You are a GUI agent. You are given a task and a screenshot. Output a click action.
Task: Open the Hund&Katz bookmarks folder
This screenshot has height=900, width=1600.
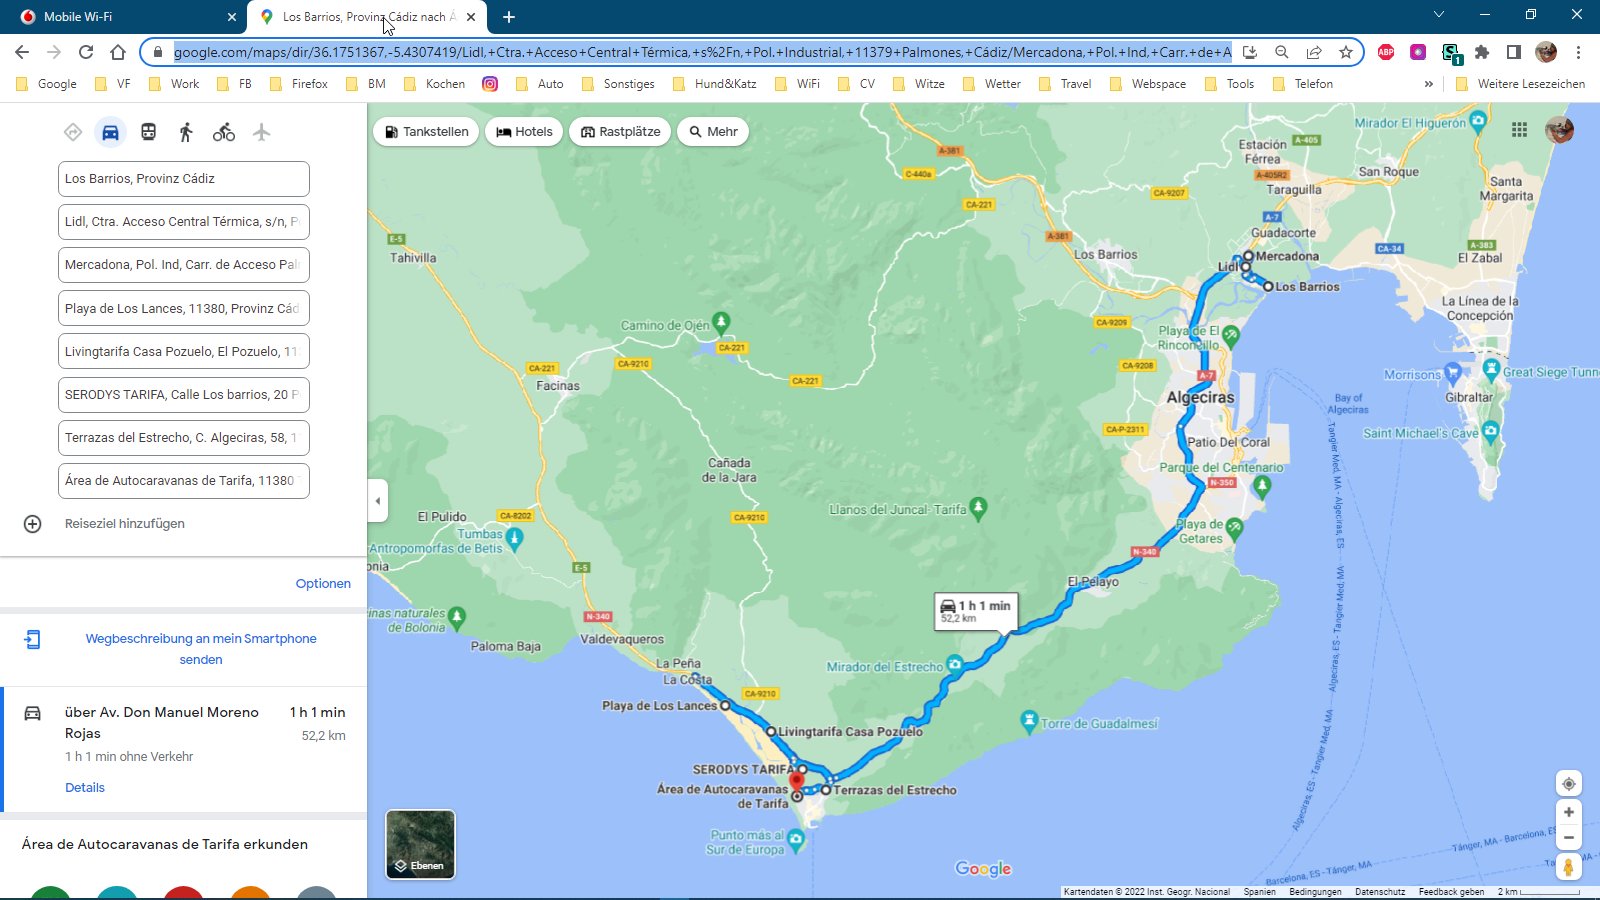click(714, 84)
